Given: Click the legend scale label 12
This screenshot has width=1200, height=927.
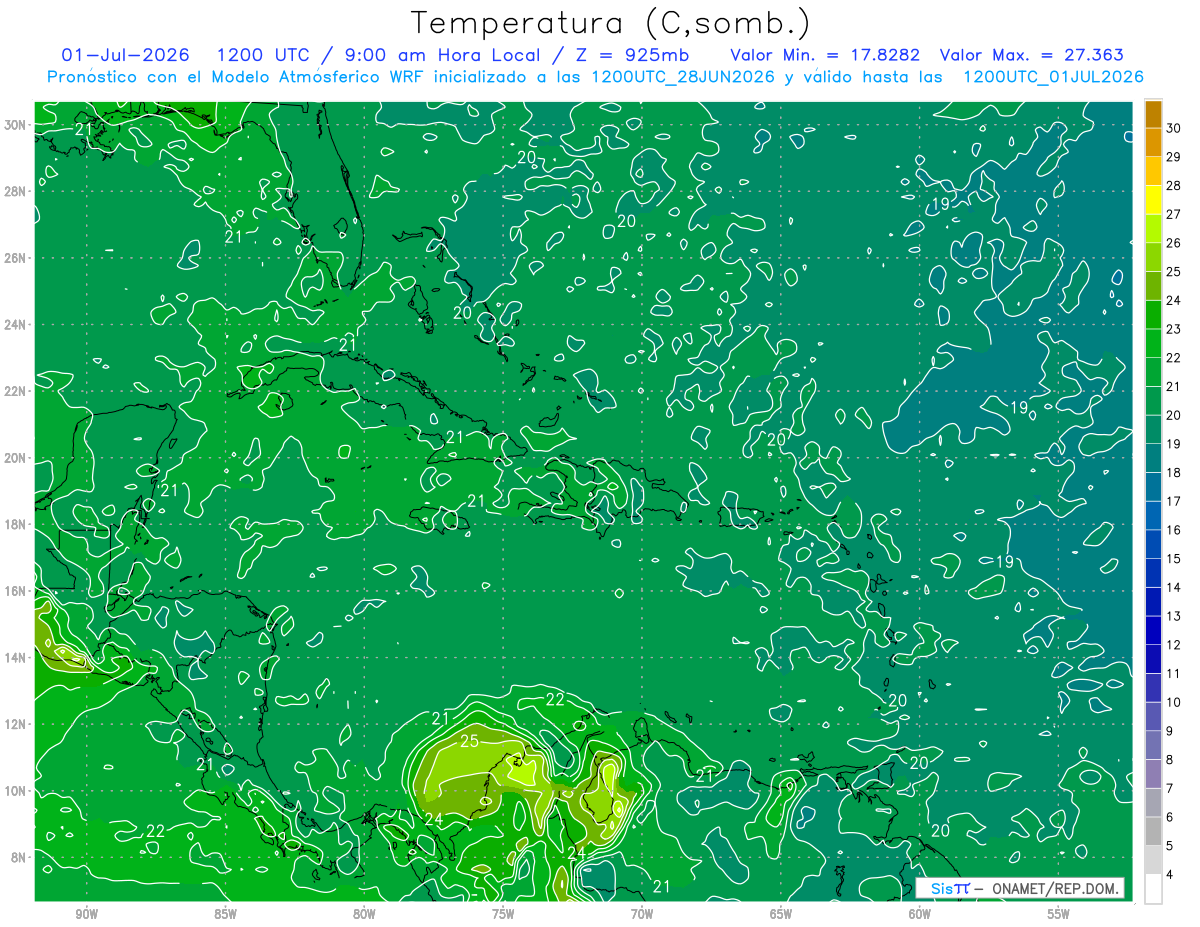Looking at the screenshot, I should coord(1174,645).
